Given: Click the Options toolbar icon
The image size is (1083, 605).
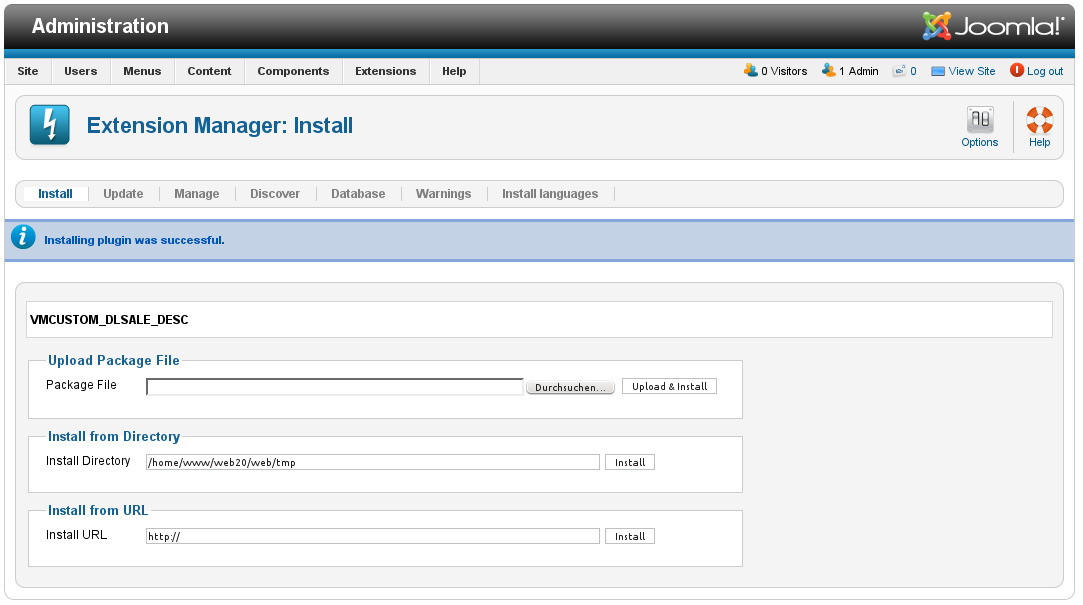Looking at the screenshot, I should 979,121.
